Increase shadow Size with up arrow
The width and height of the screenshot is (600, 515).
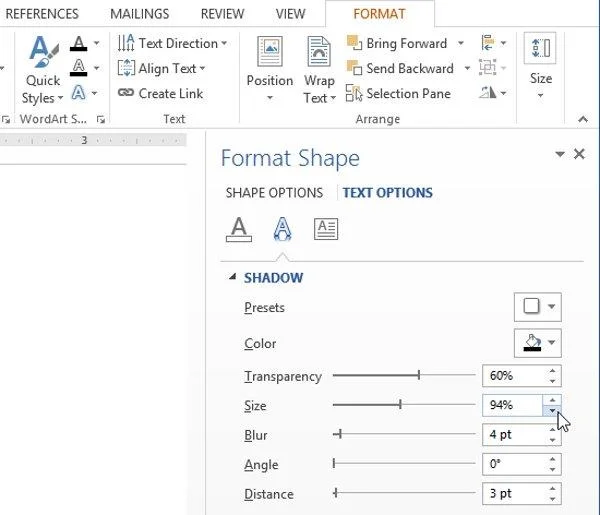[552, 400]
